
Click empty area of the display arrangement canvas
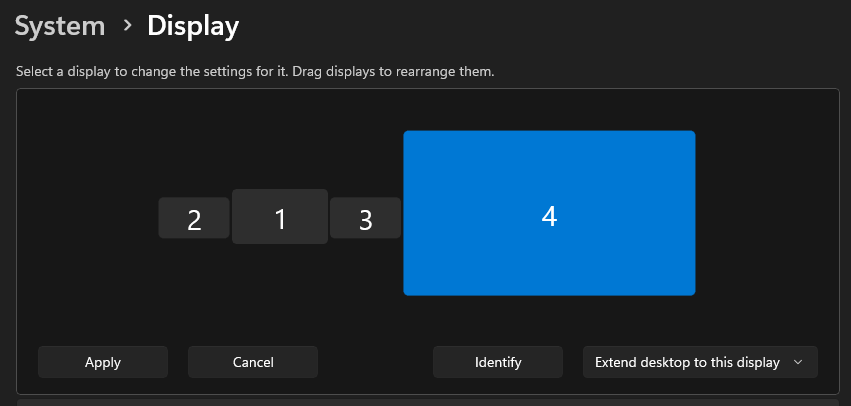click(x=765, y=217)
